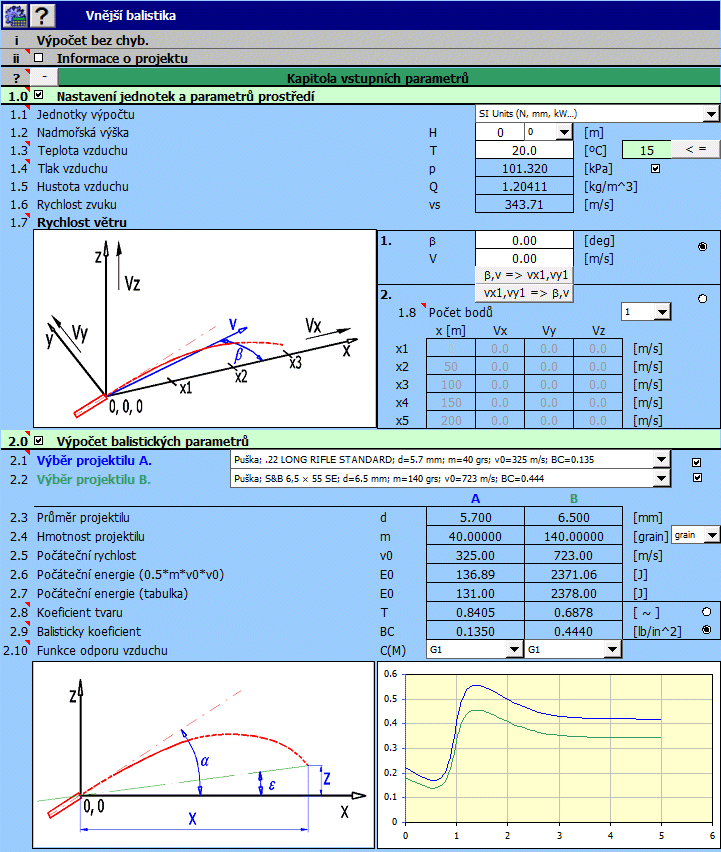Select the 'Koeficient tvaru' radio button
The image size is (721, 852).
(708, 611)
